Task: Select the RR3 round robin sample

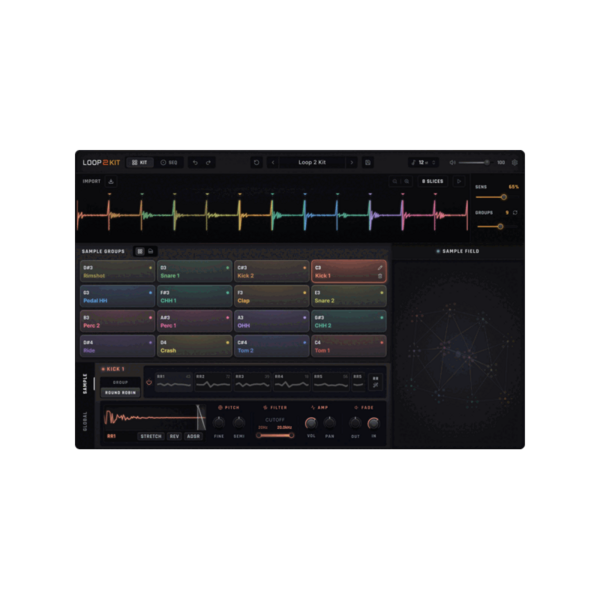Action: point(252,382)
